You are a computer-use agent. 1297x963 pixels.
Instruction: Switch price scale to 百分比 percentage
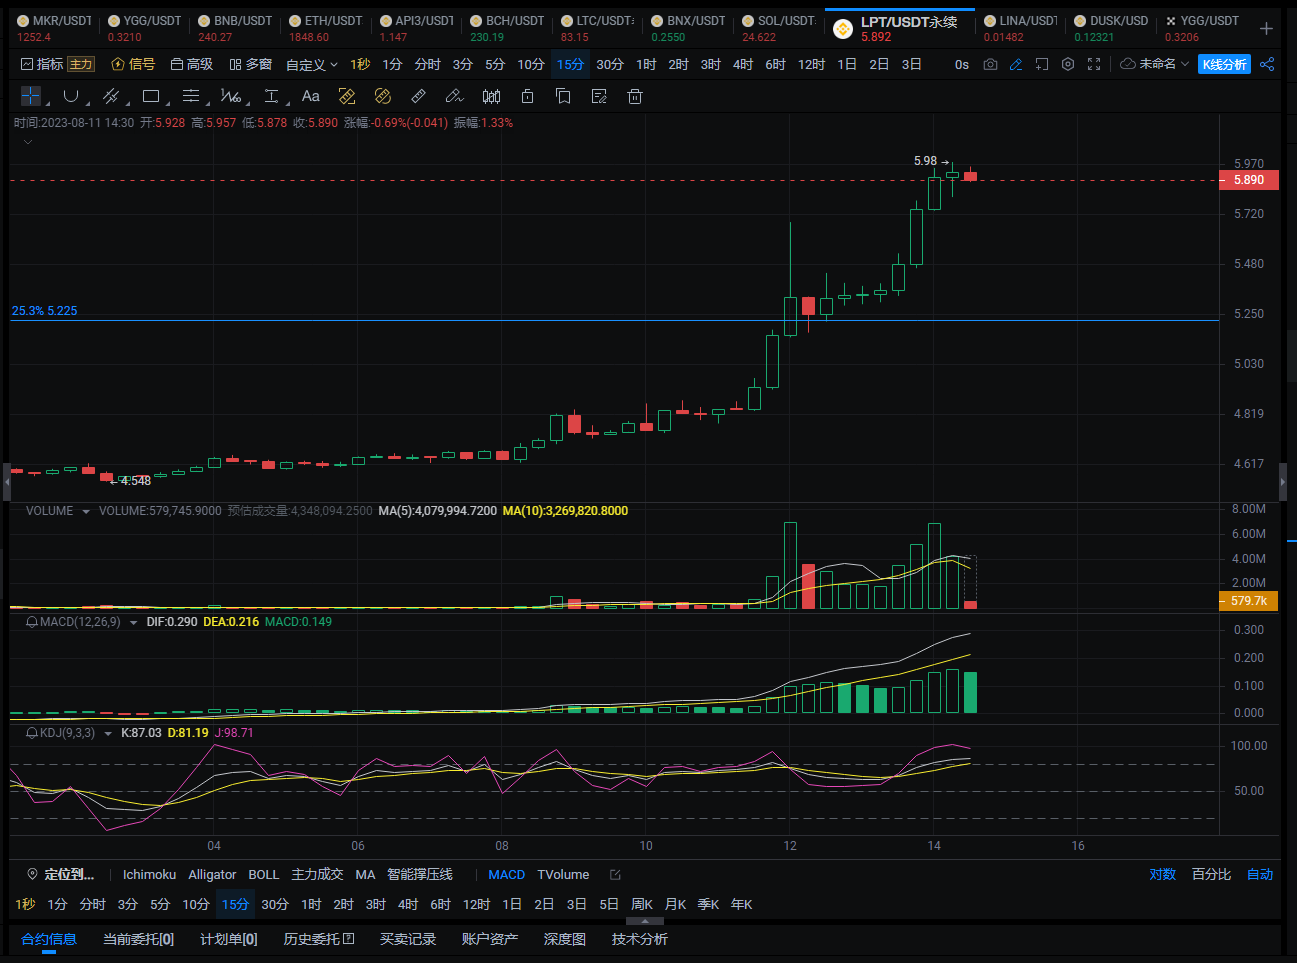(x=1211, y=874)
